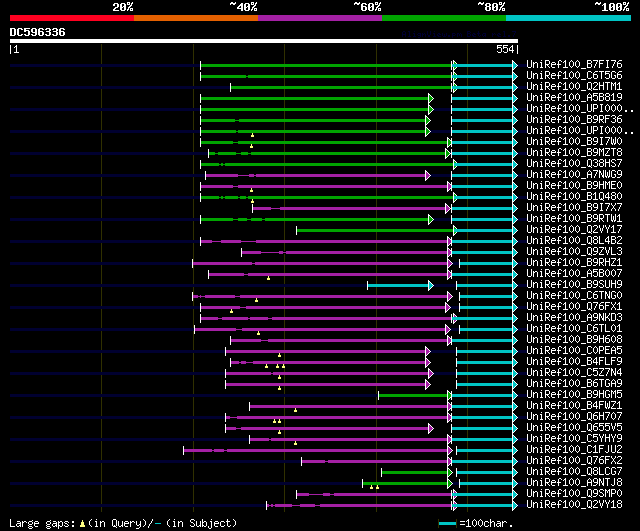
Task: Open hit UniRef100_B9I7W0
Action: tap(574, 142)
